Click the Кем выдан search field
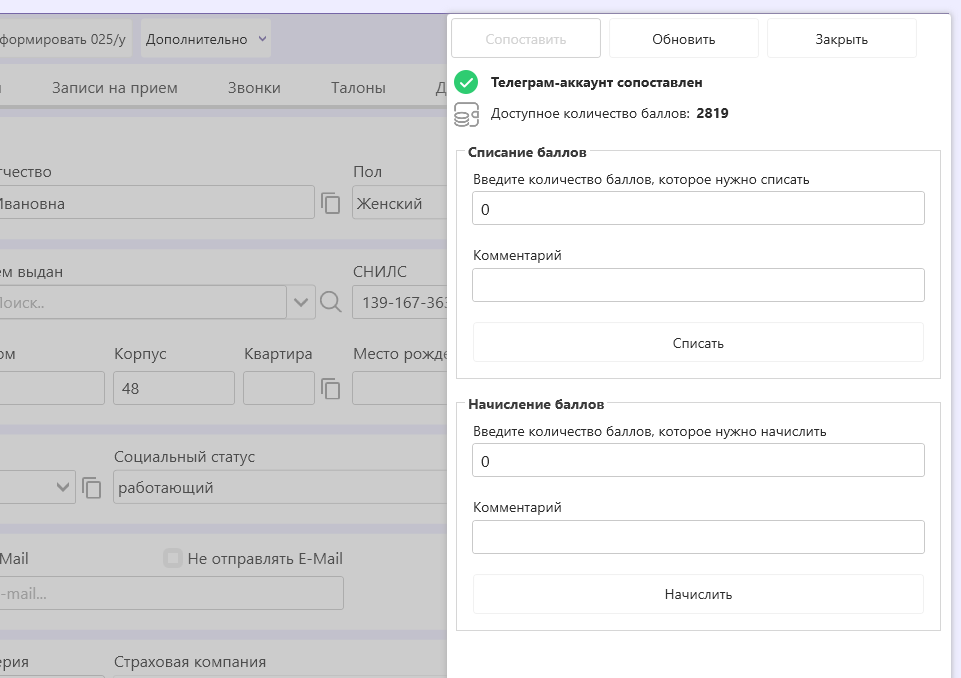This screenshot has width=961, height=678. 143,302
